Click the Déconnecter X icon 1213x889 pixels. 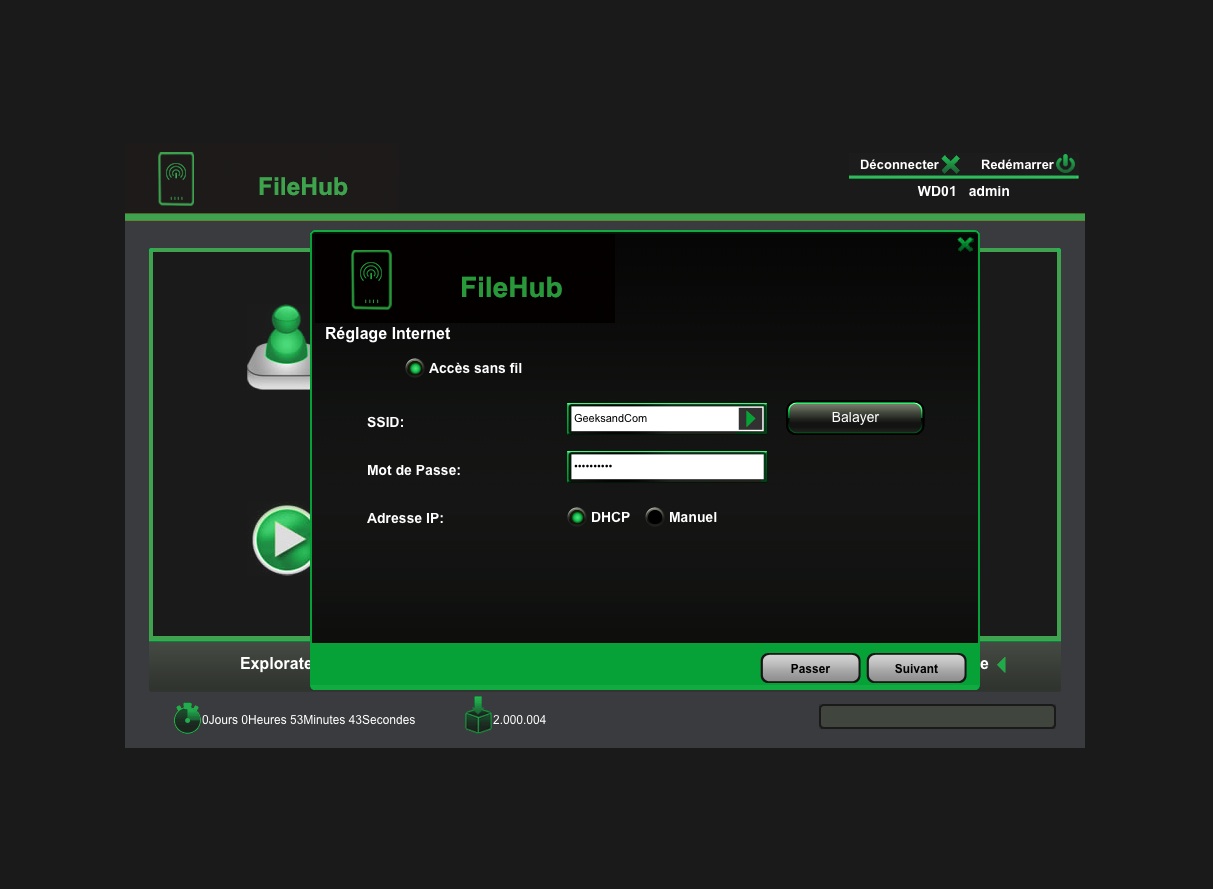950,164
